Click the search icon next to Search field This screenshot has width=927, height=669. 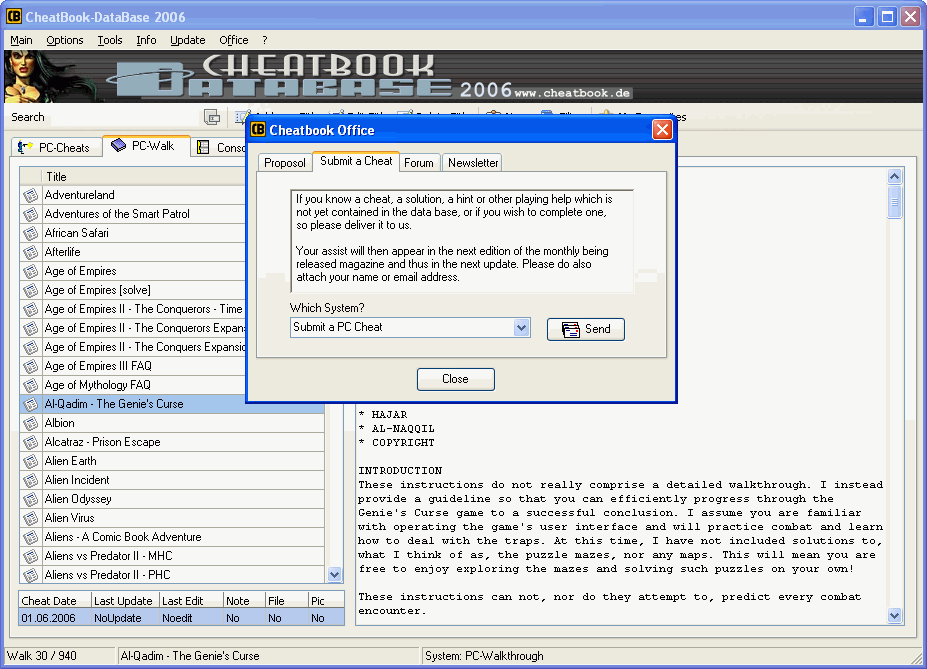212,117
